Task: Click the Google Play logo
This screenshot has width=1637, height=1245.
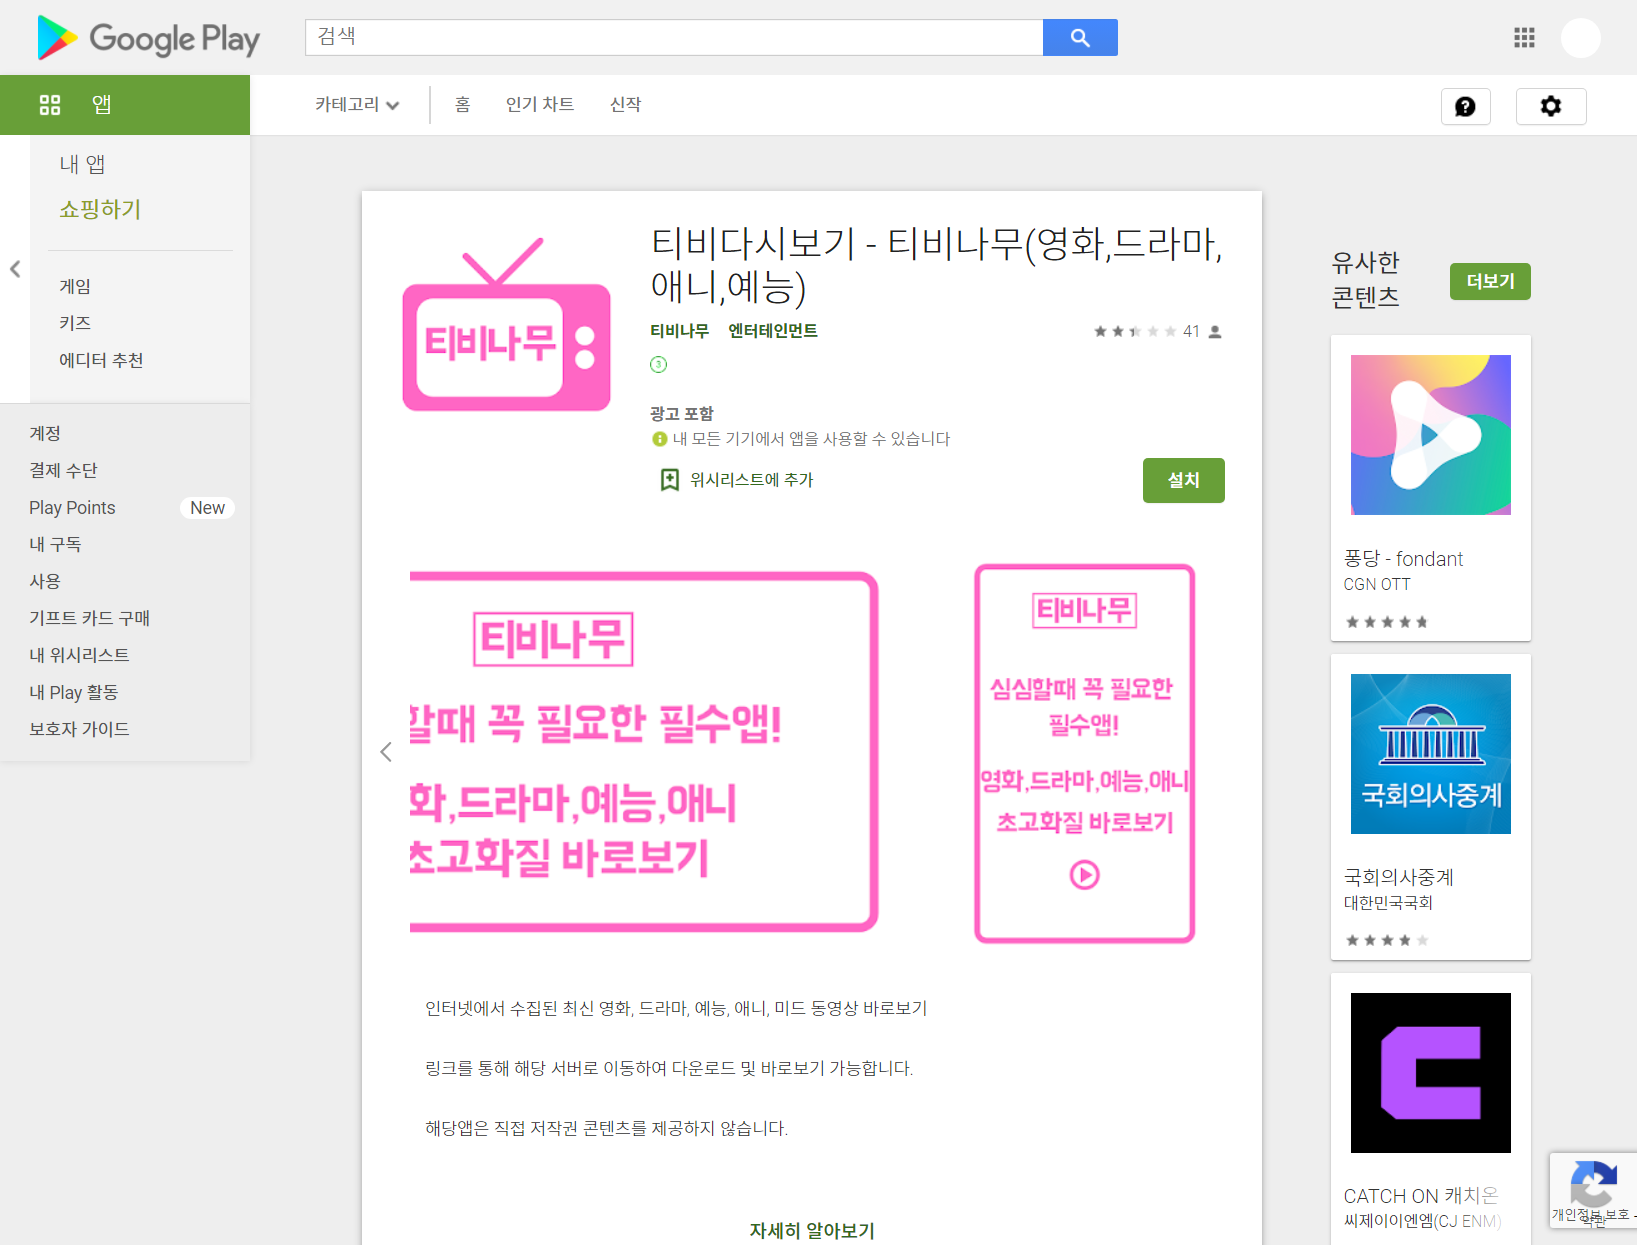Action: [x=148, y=38]
